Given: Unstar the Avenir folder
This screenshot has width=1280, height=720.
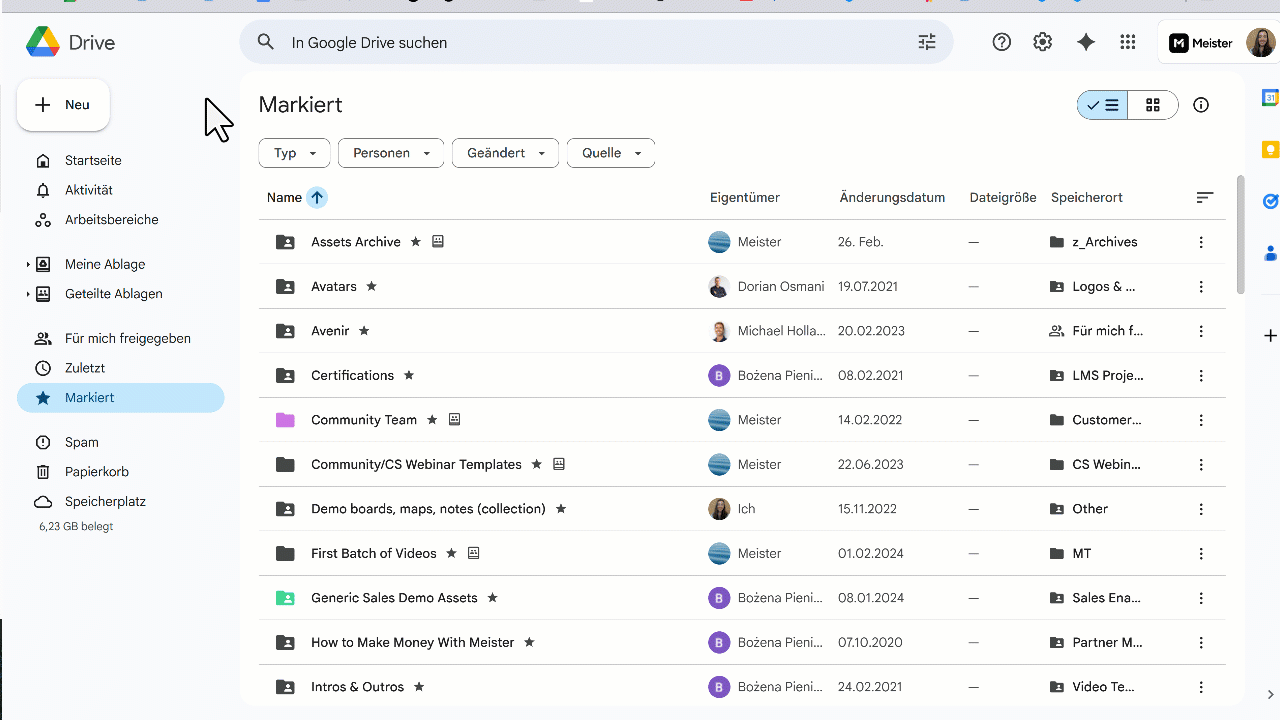Looking at the screenshot, I should pyautogui.click(x=364, y=330).
